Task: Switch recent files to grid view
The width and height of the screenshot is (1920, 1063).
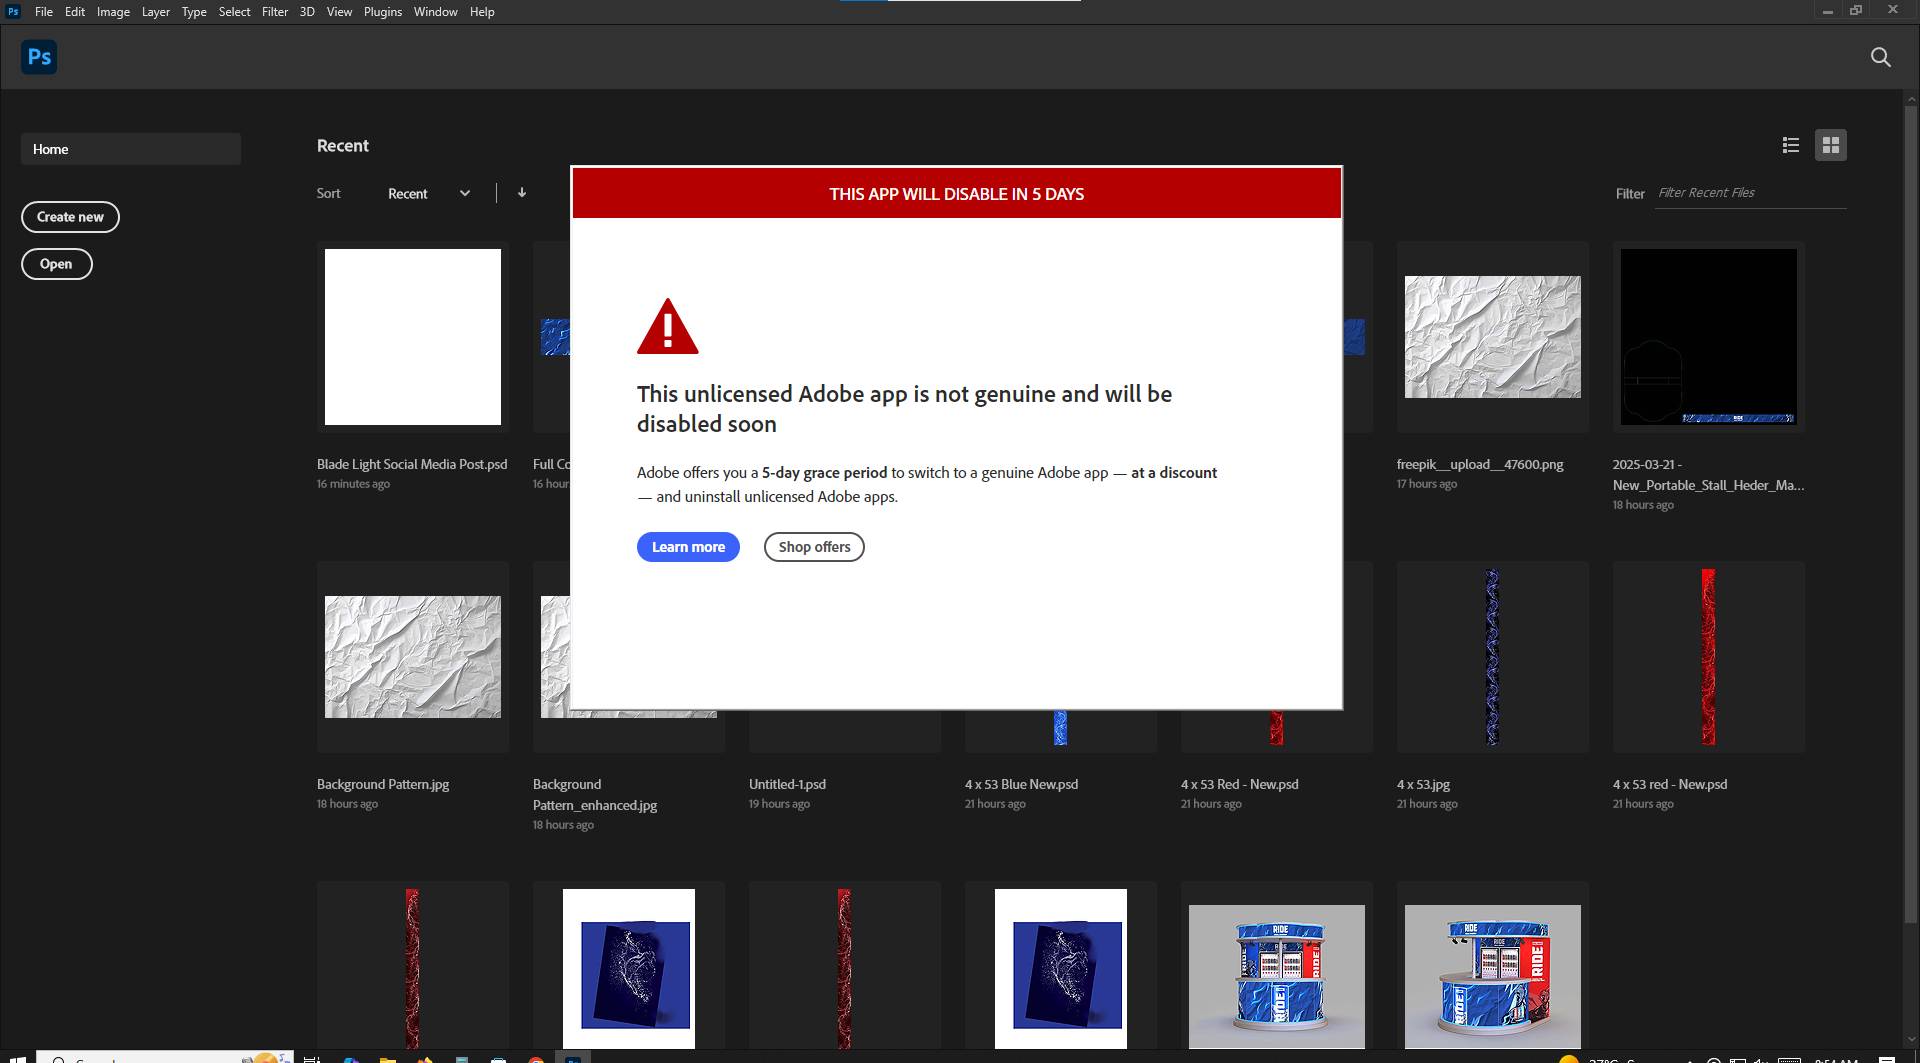Action: coord(1830,145)
